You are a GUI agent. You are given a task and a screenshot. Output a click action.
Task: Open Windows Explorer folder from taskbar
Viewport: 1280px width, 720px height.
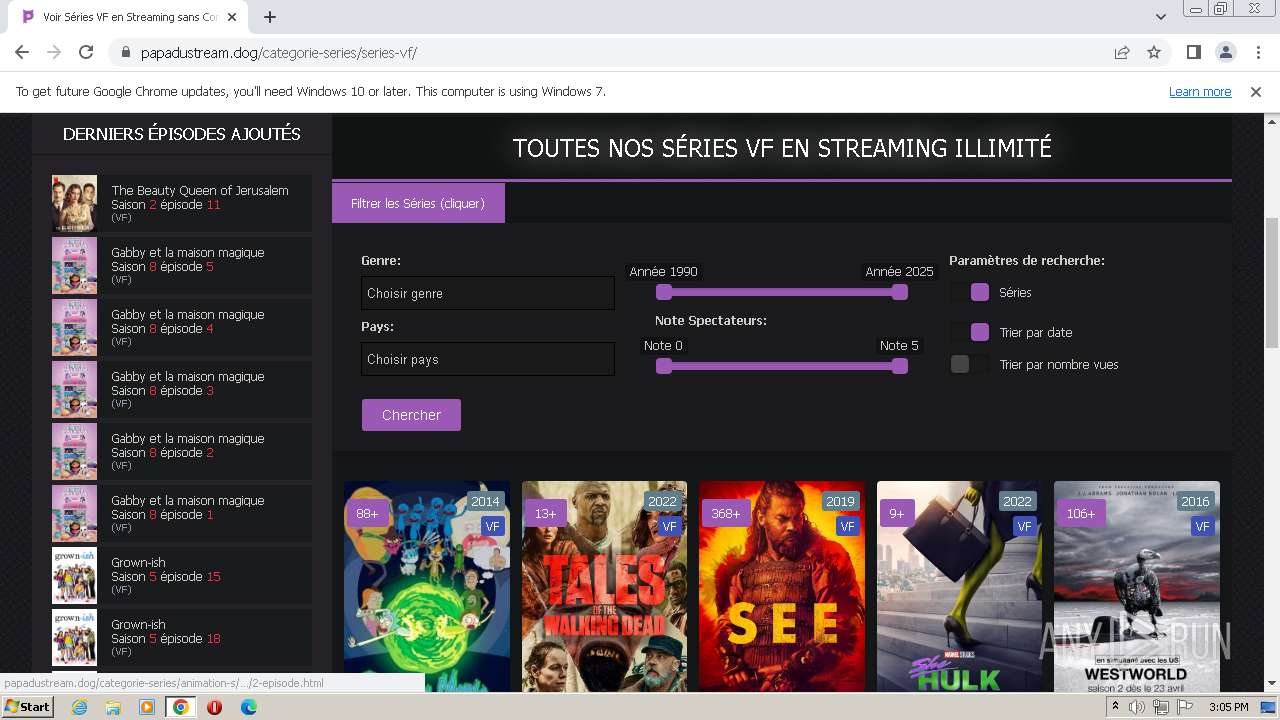pyautogui.click(x=113, y=707)
